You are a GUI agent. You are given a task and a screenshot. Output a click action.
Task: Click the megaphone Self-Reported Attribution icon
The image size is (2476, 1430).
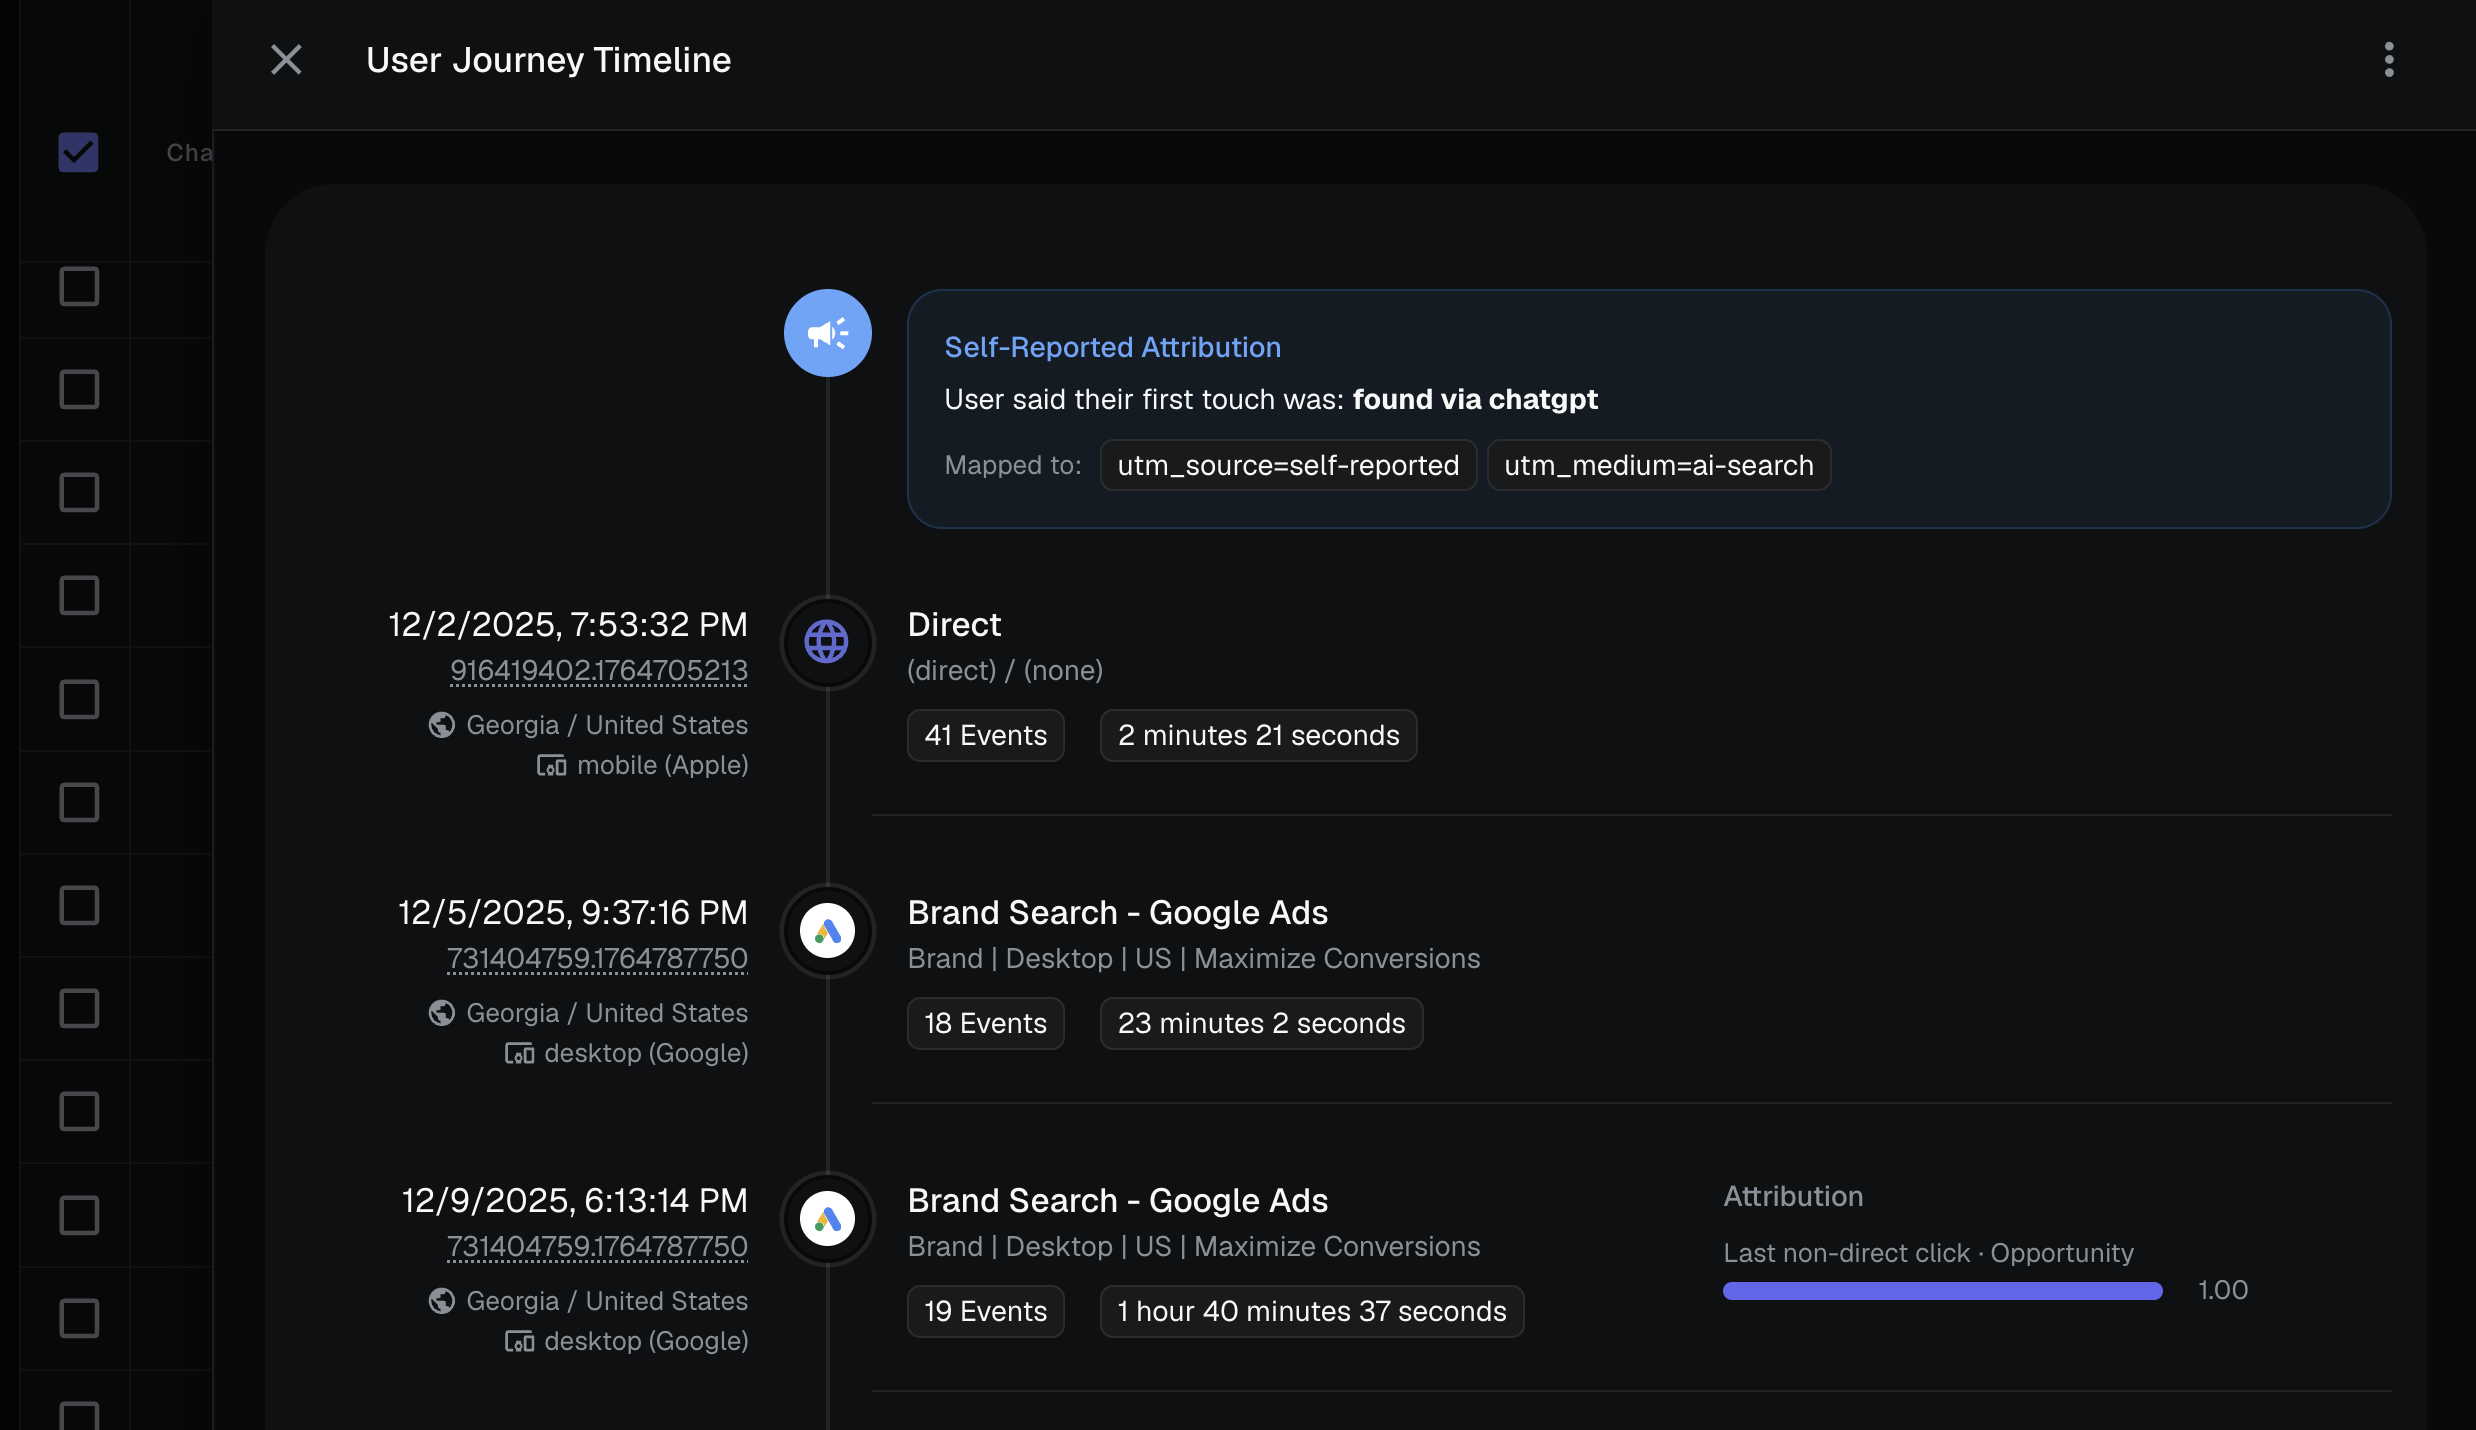coord(827,333)
